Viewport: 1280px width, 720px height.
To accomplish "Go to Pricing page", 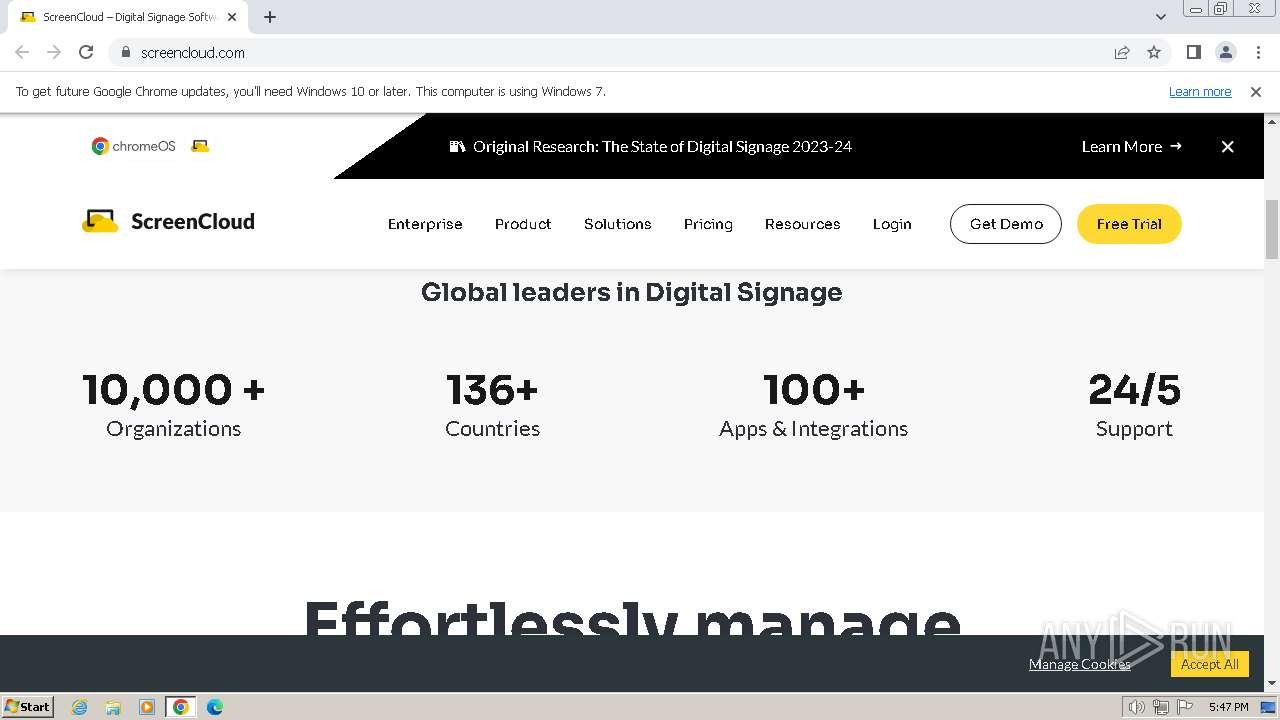I will tap(708, 224).
